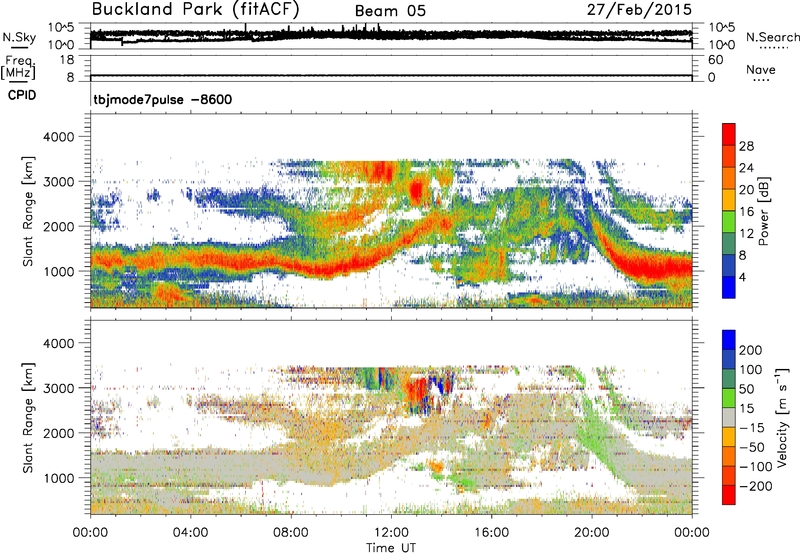Click the "Power [dB]" colorbar title

(763, 211)
